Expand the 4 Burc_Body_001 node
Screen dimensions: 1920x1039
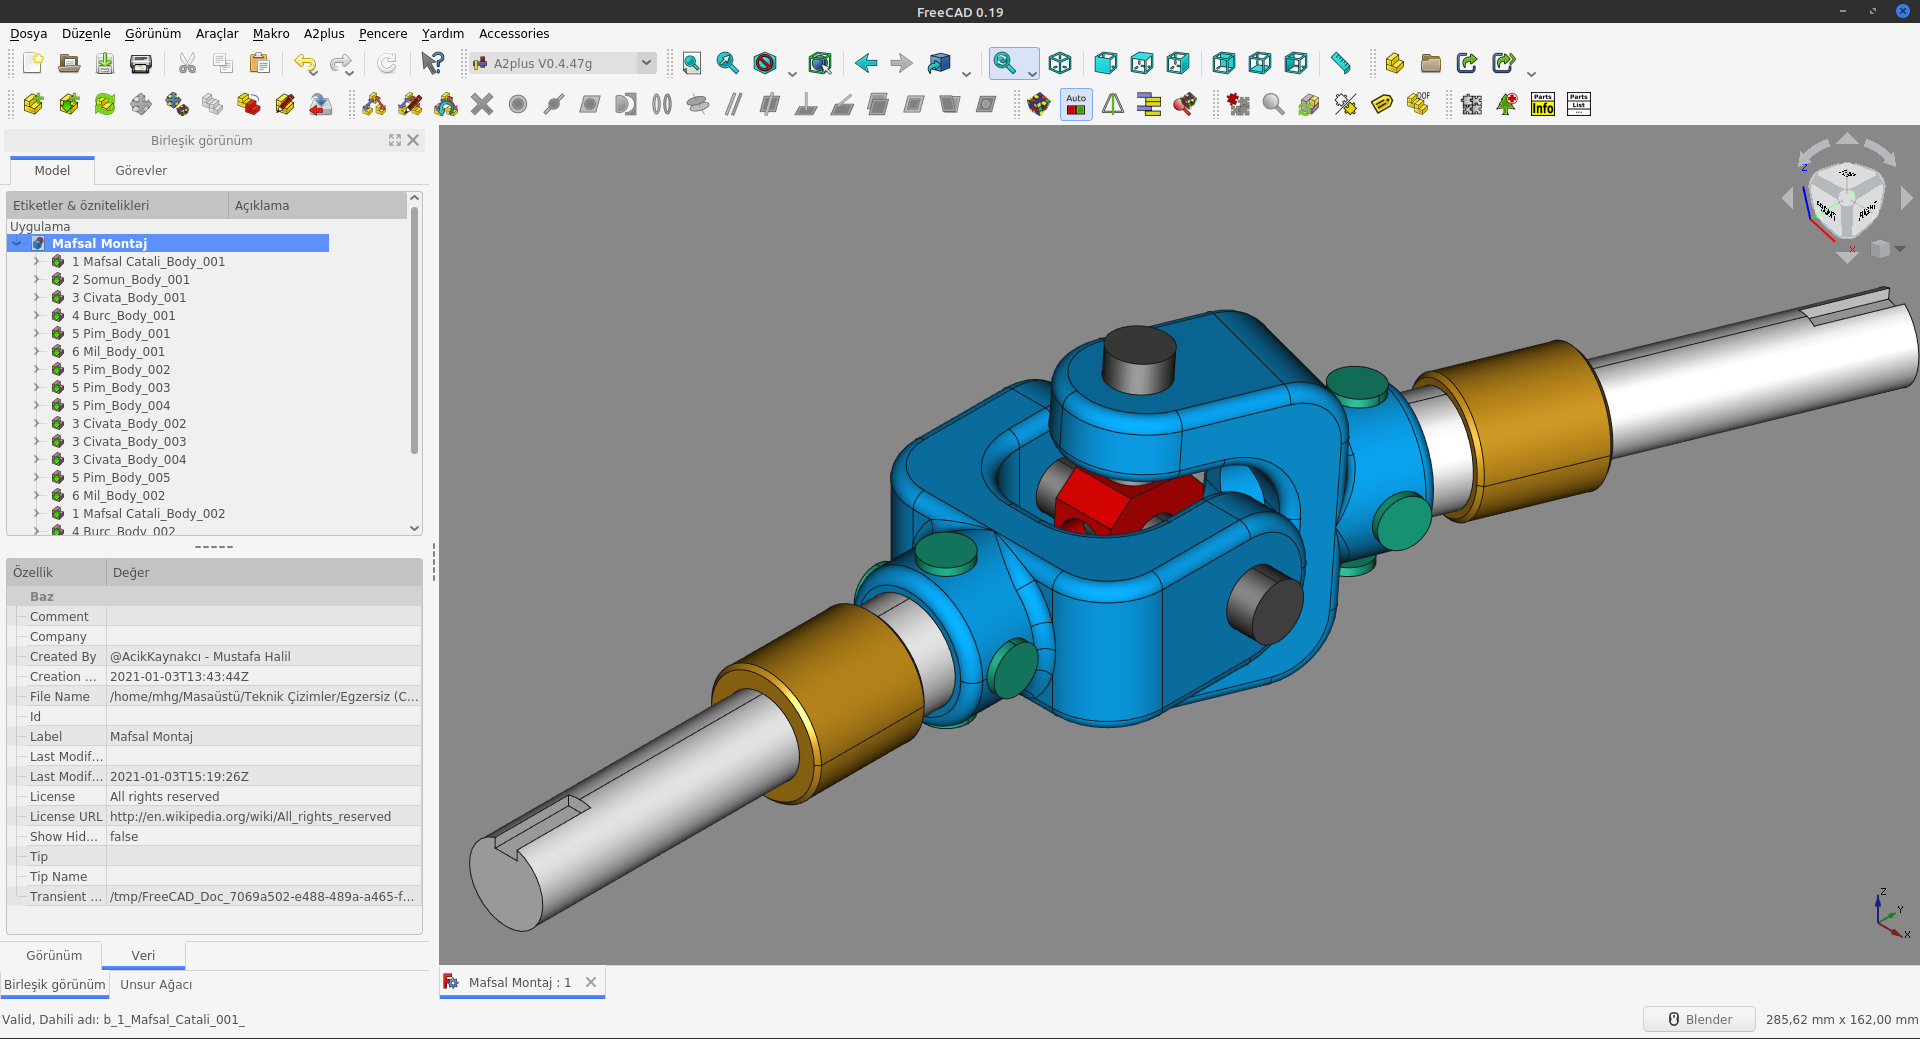37,315
